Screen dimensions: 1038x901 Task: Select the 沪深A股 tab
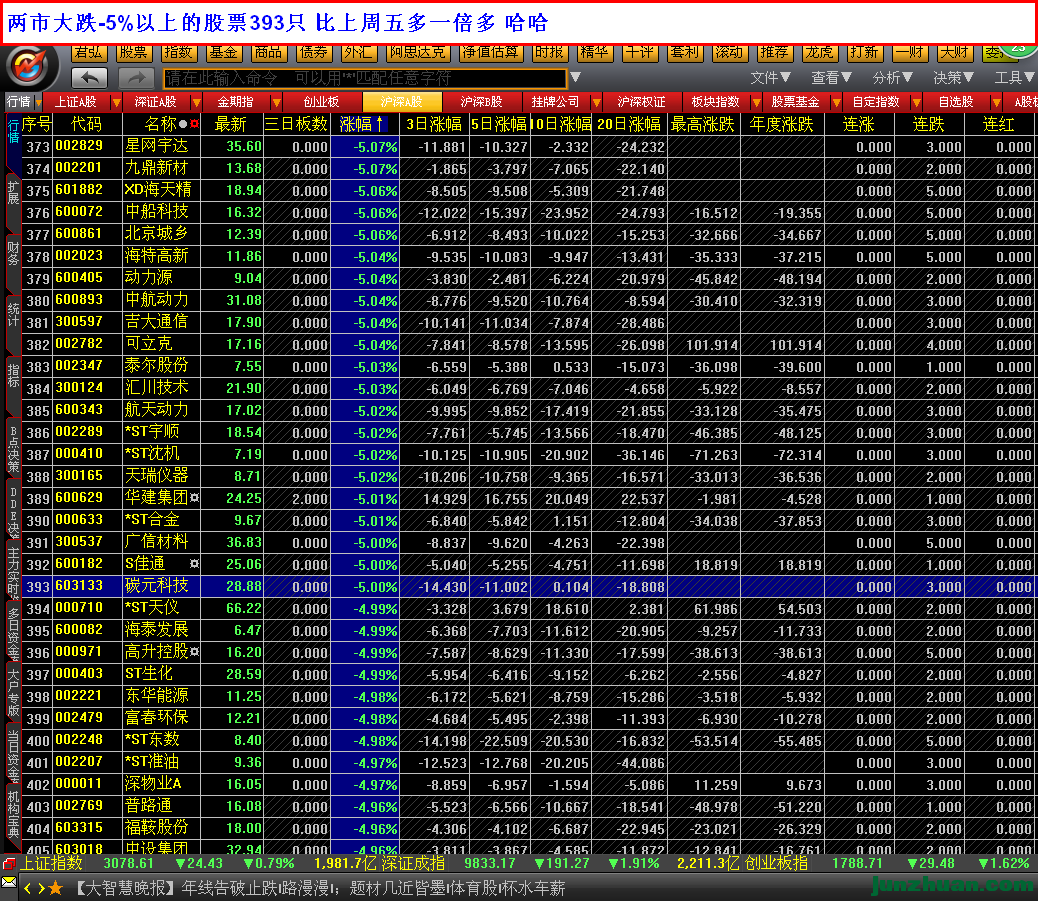(x=402, y=102)
